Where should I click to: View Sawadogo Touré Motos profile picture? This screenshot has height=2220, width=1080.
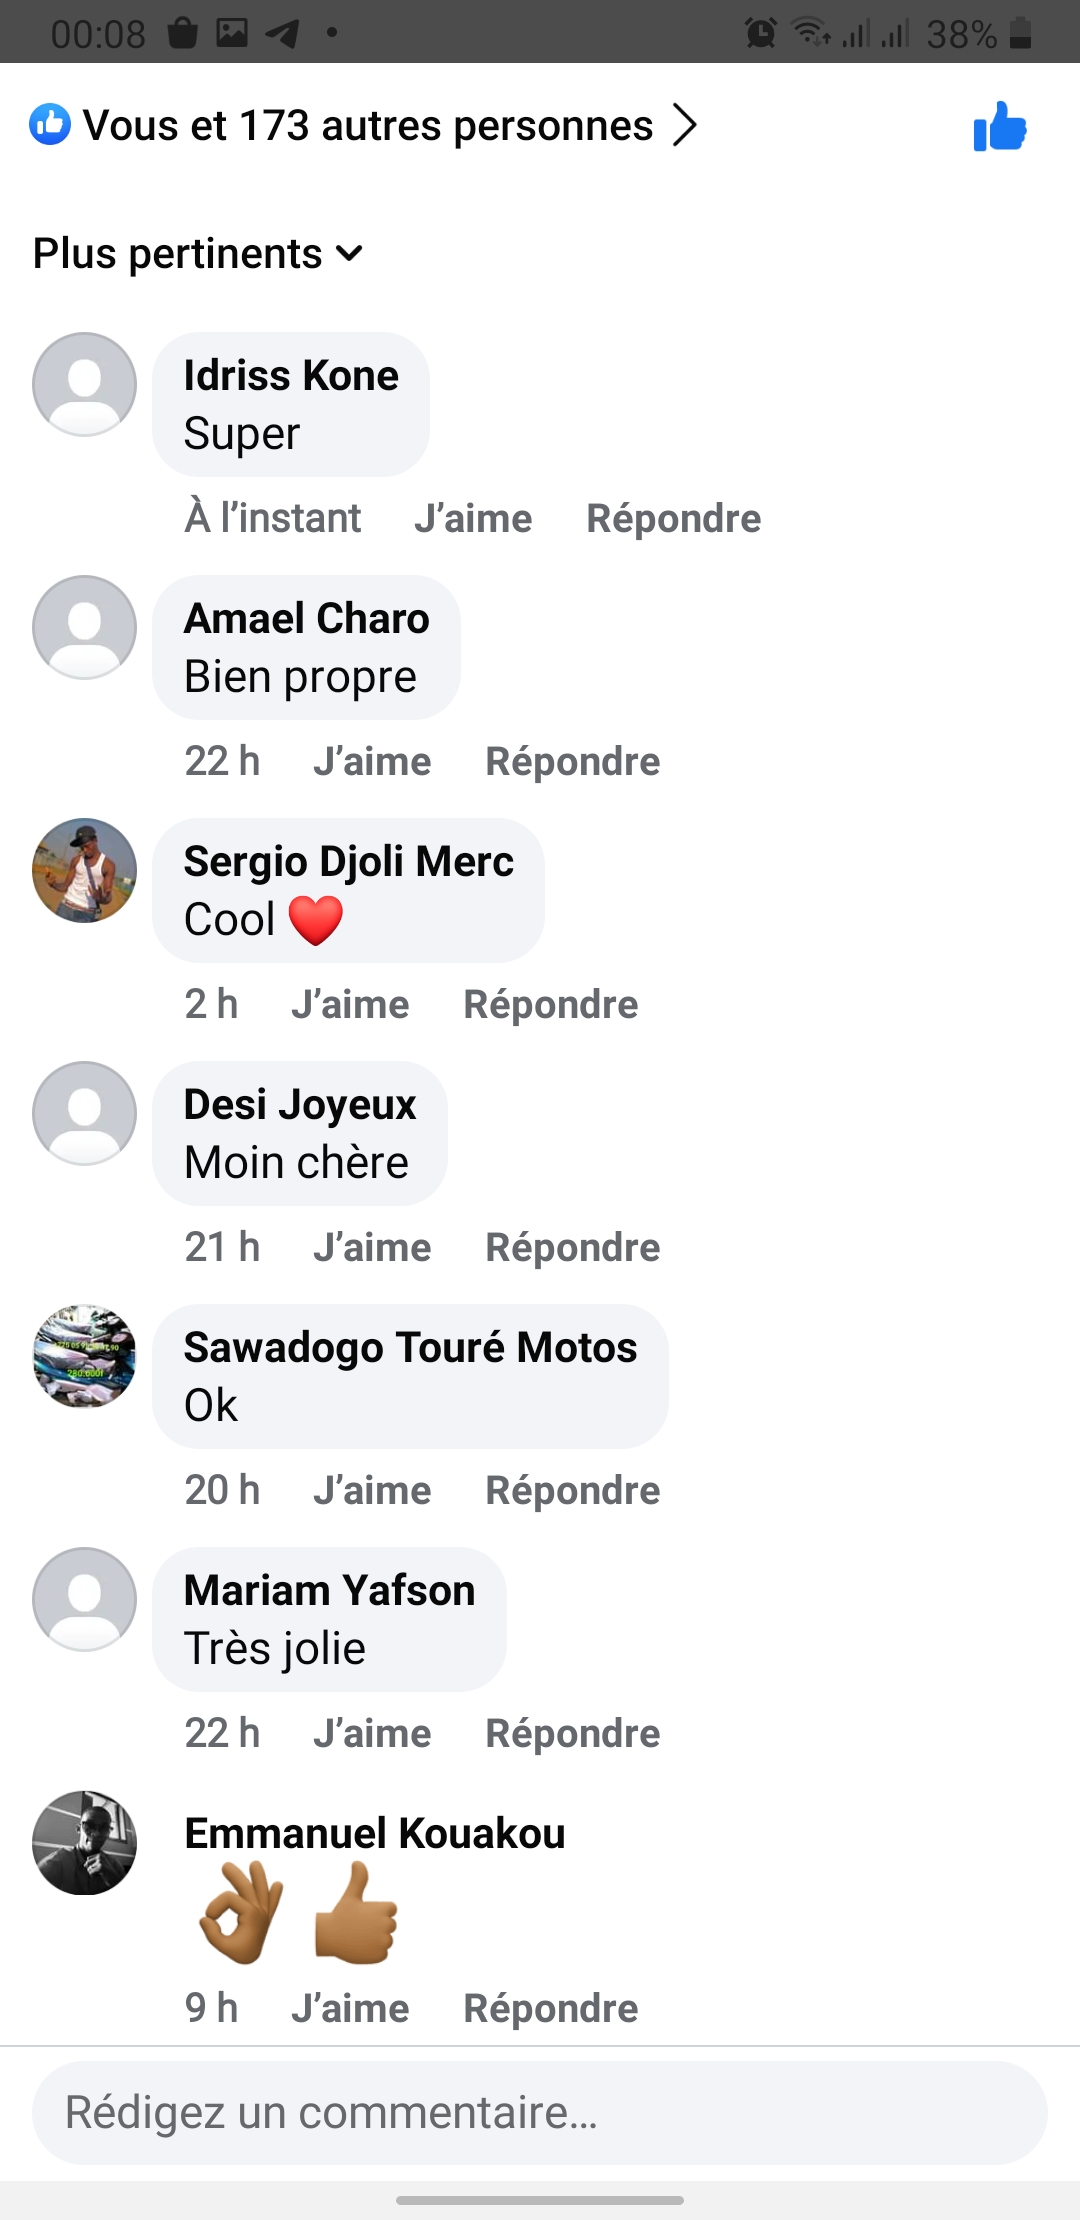tap(85, 1356)
